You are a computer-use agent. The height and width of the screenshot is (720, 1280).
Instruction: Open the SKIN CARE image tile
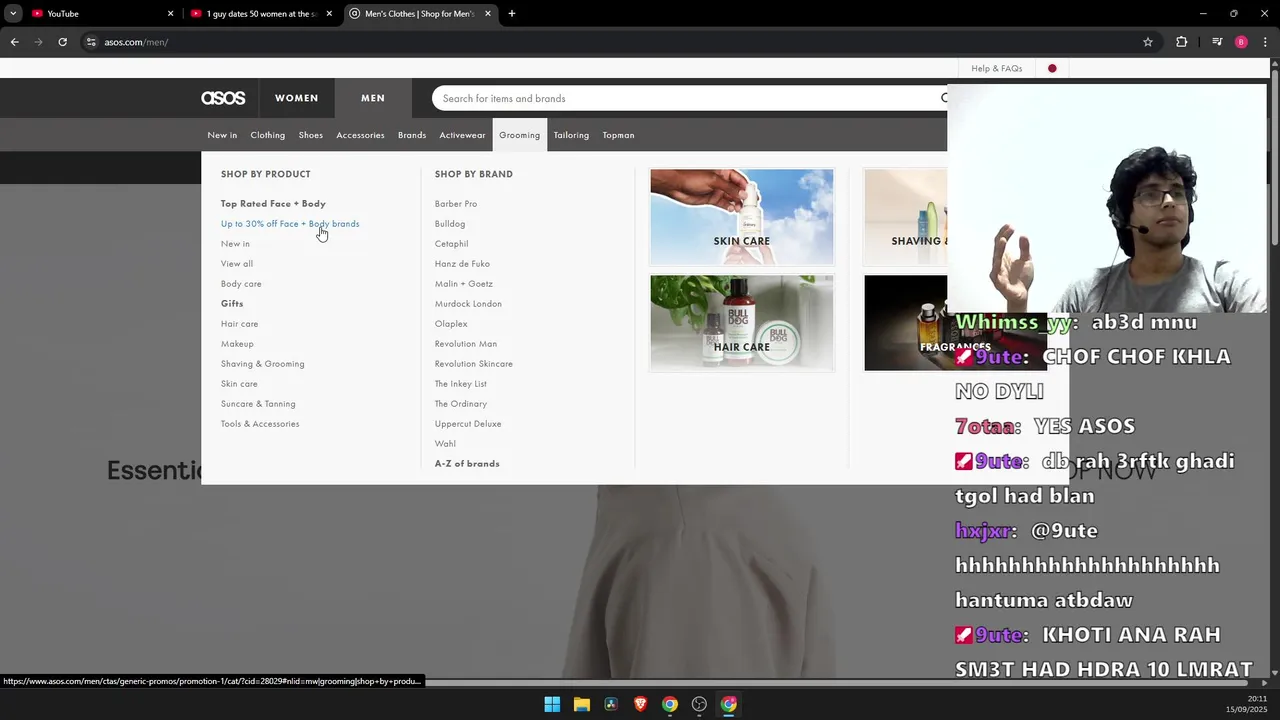(742, 217)
